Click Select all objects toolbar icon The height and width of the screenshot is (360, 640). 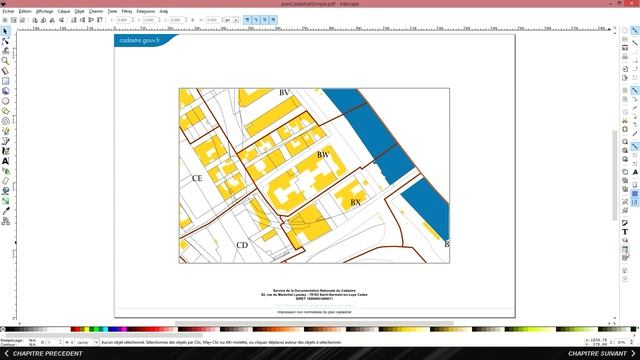click(x=5, y=20)
